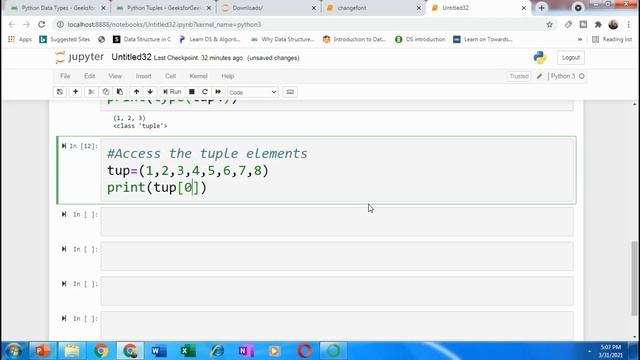Viewport: 640px width, 360px height.
Task: Click the Trusted notebook indicator
Action: [519, 76]
